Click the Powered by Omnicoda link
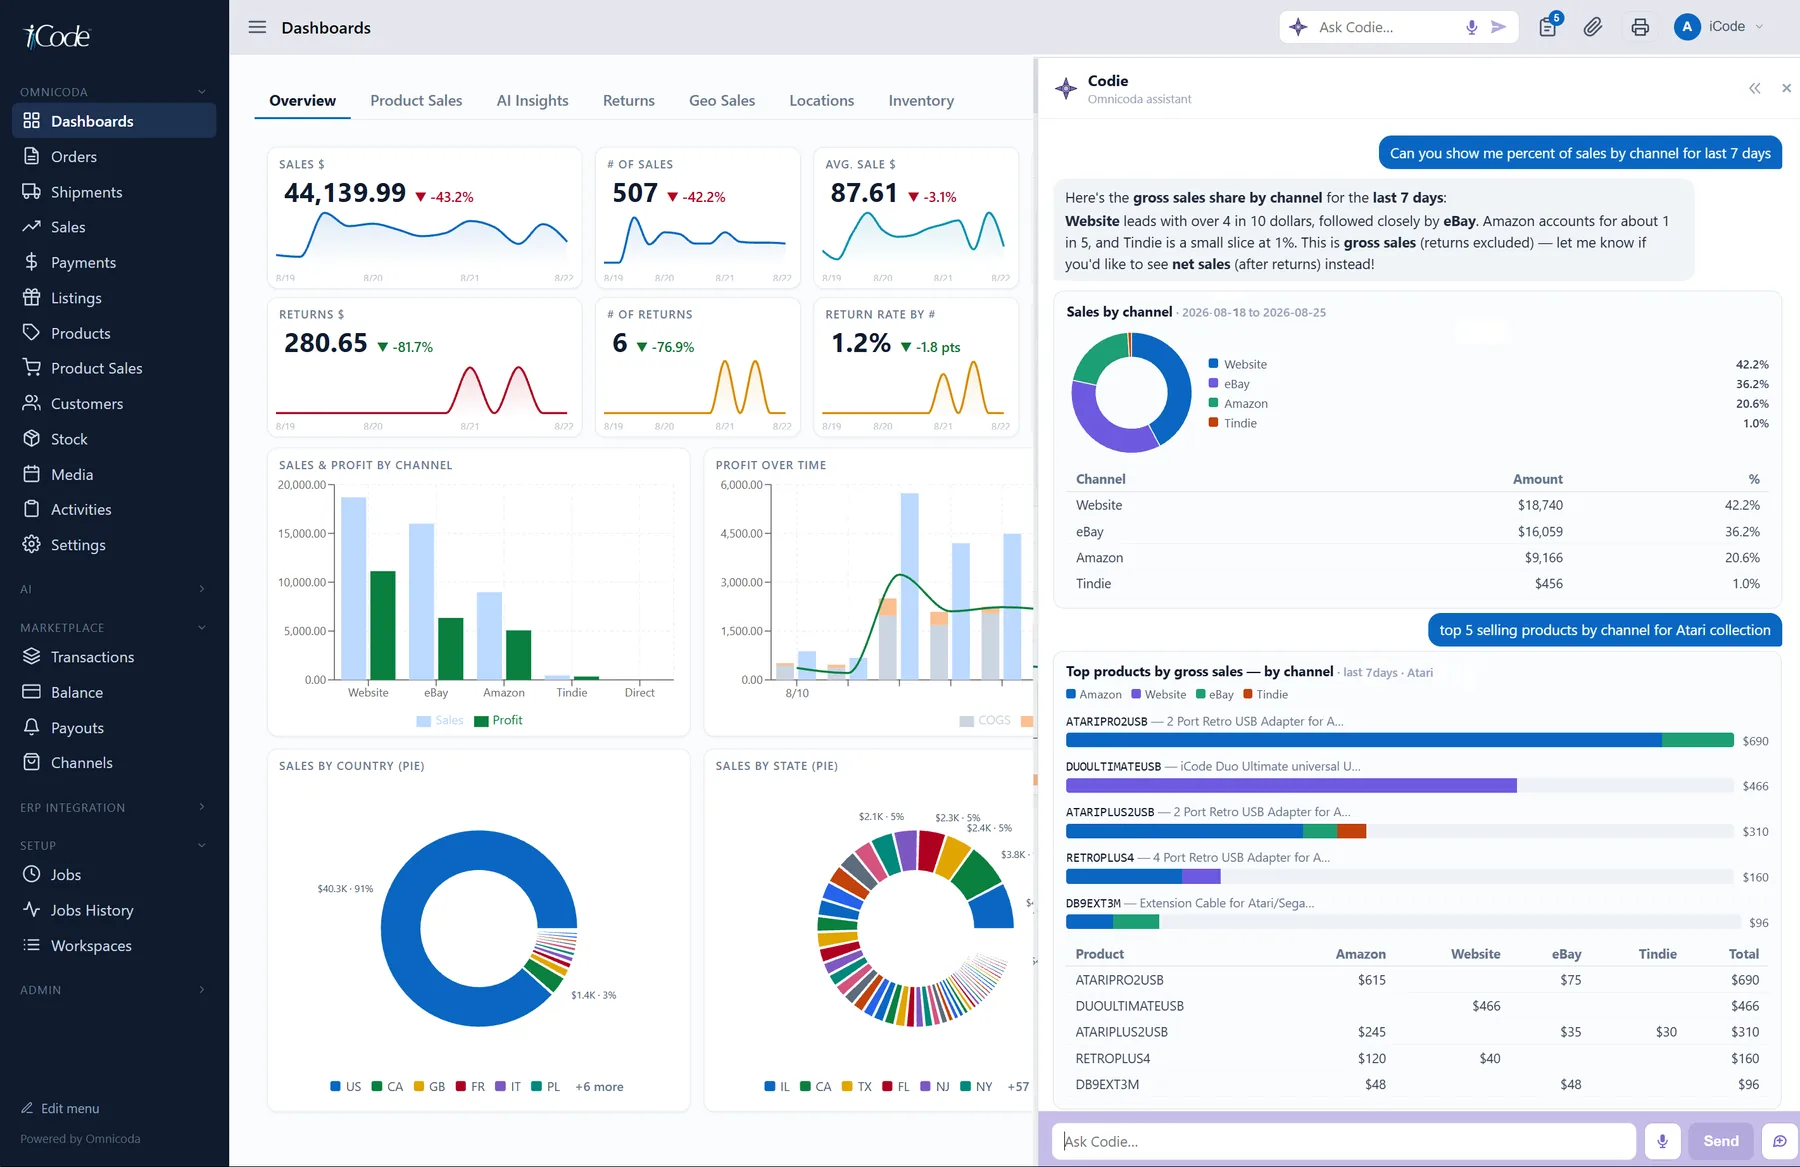This screenshot has width=1800, height=1167. click(80, 1139)
